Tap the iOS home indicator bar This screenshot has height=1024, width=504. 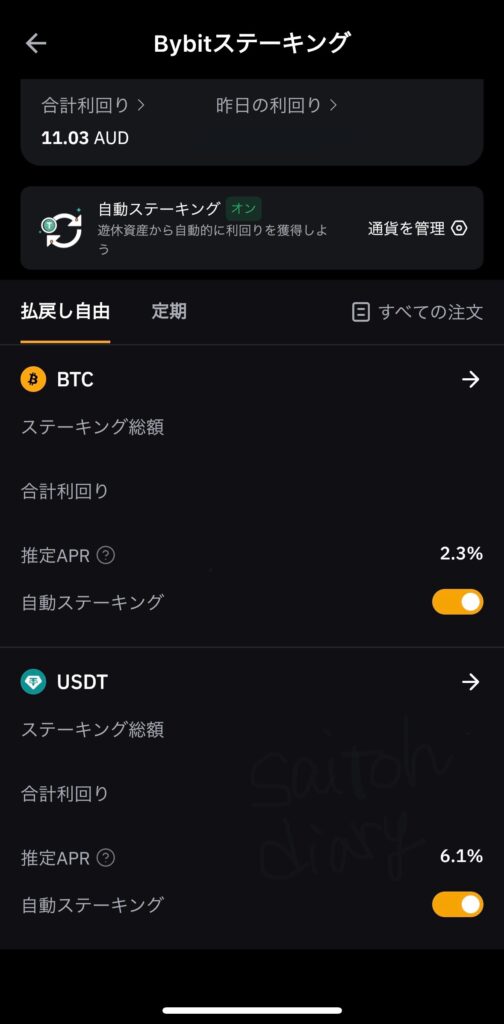pyautogui.click(x=252, y=1010)
